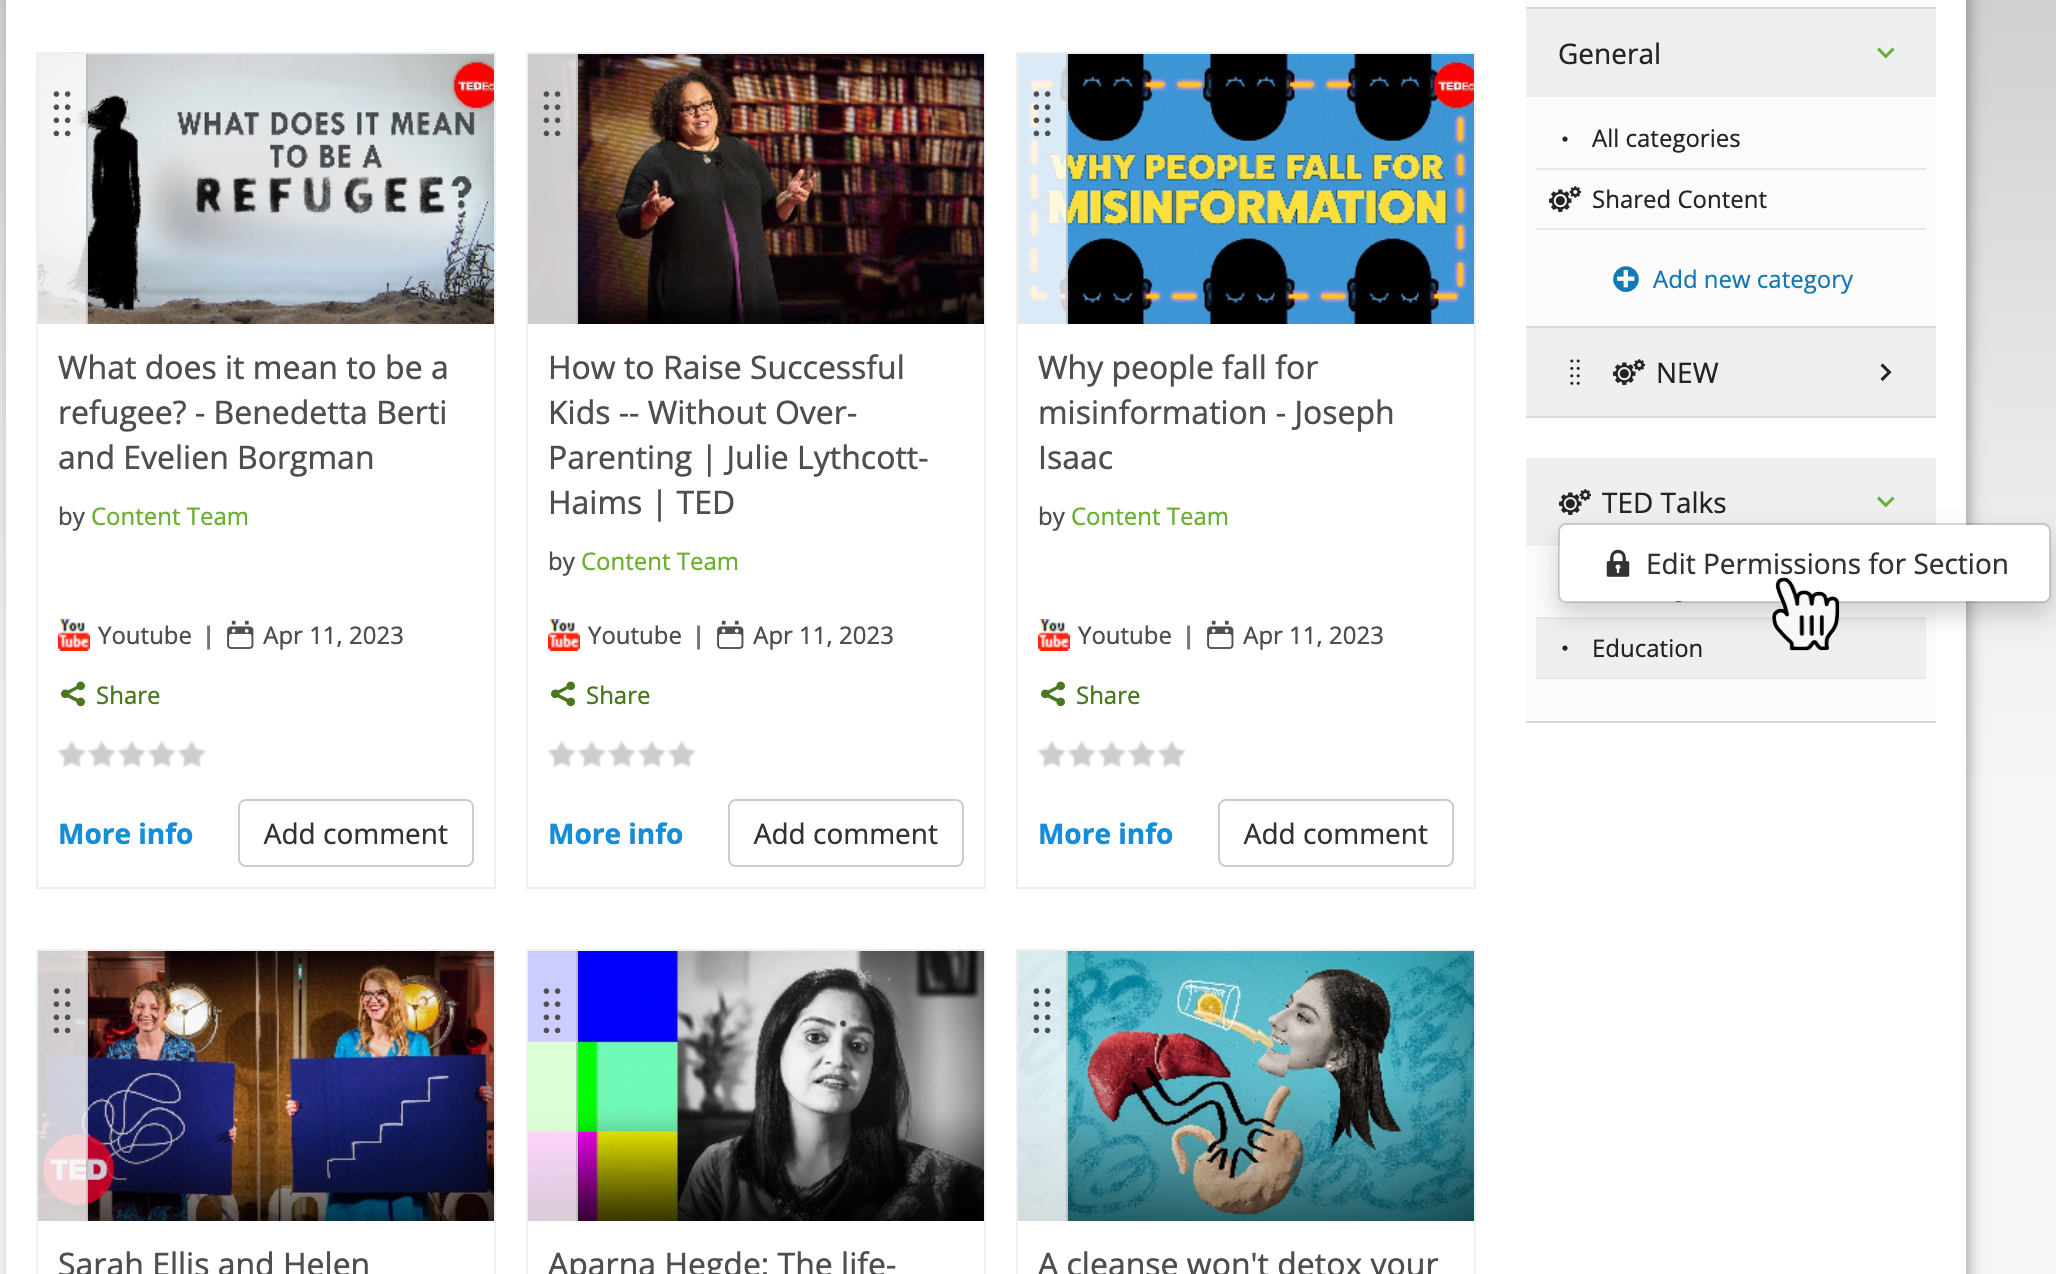
Task: Click share icon on misinformation card
Action: pos(1053,694)
